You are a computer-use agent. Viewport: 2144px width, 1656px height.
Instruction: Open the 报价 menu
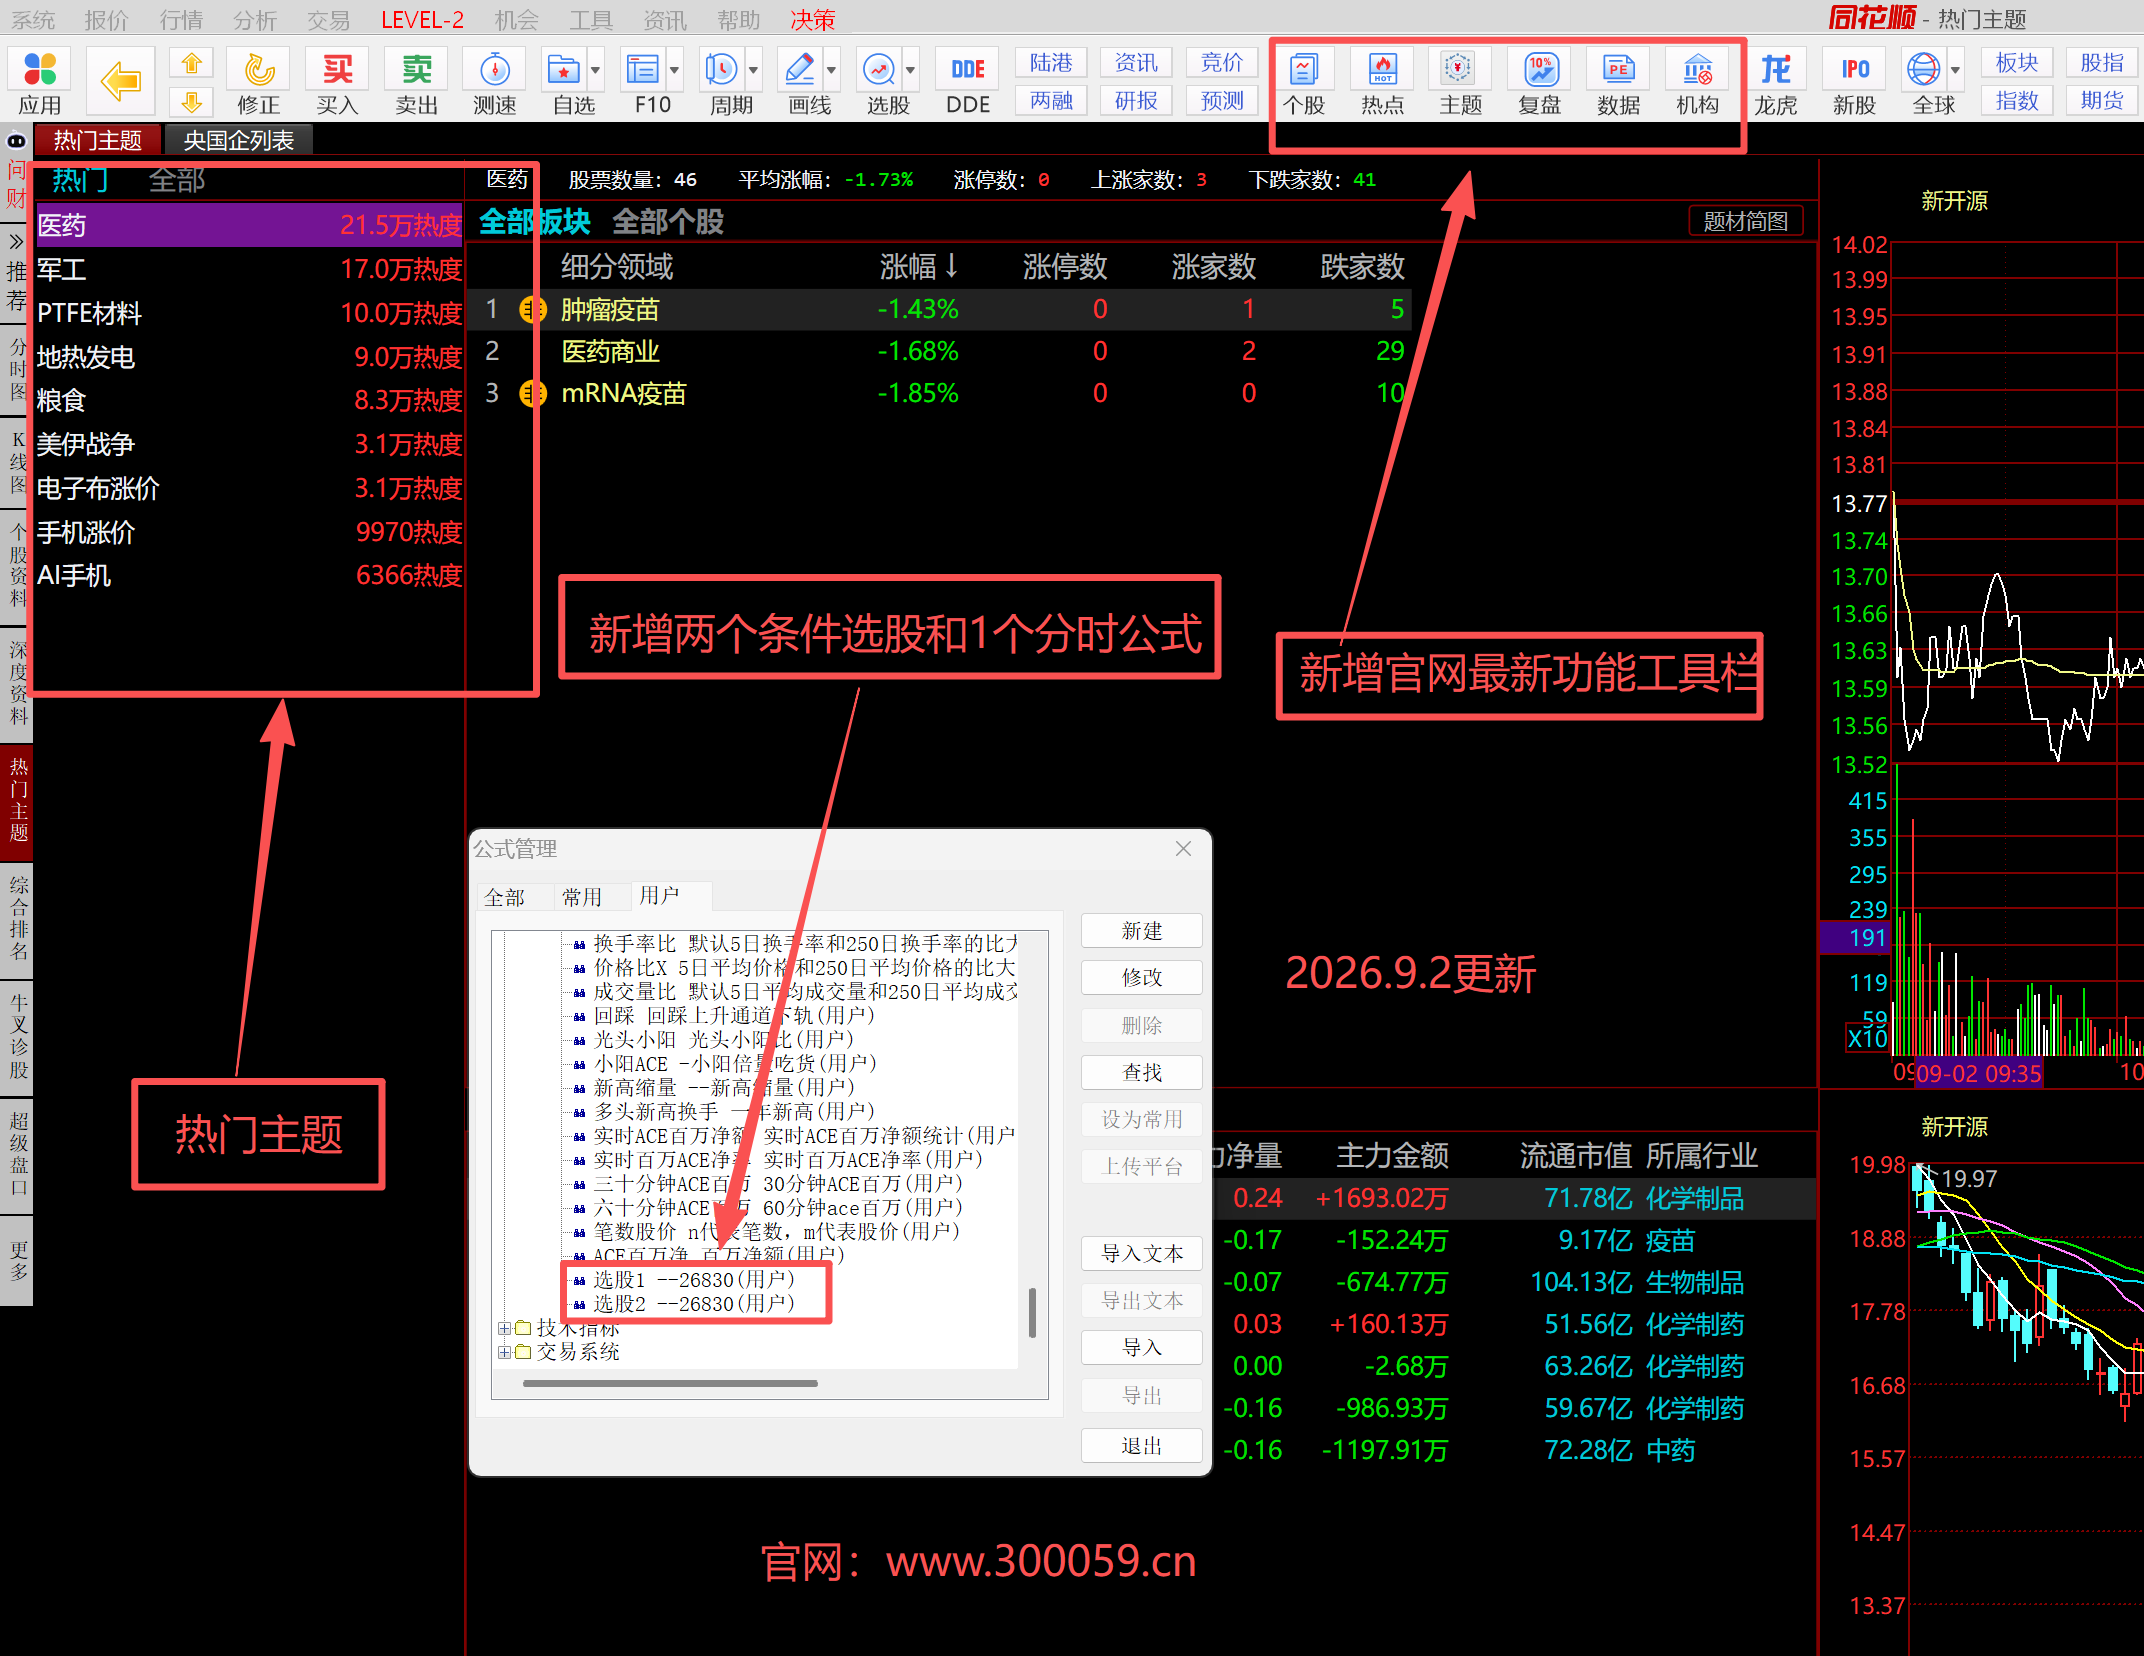coord(106,20)
